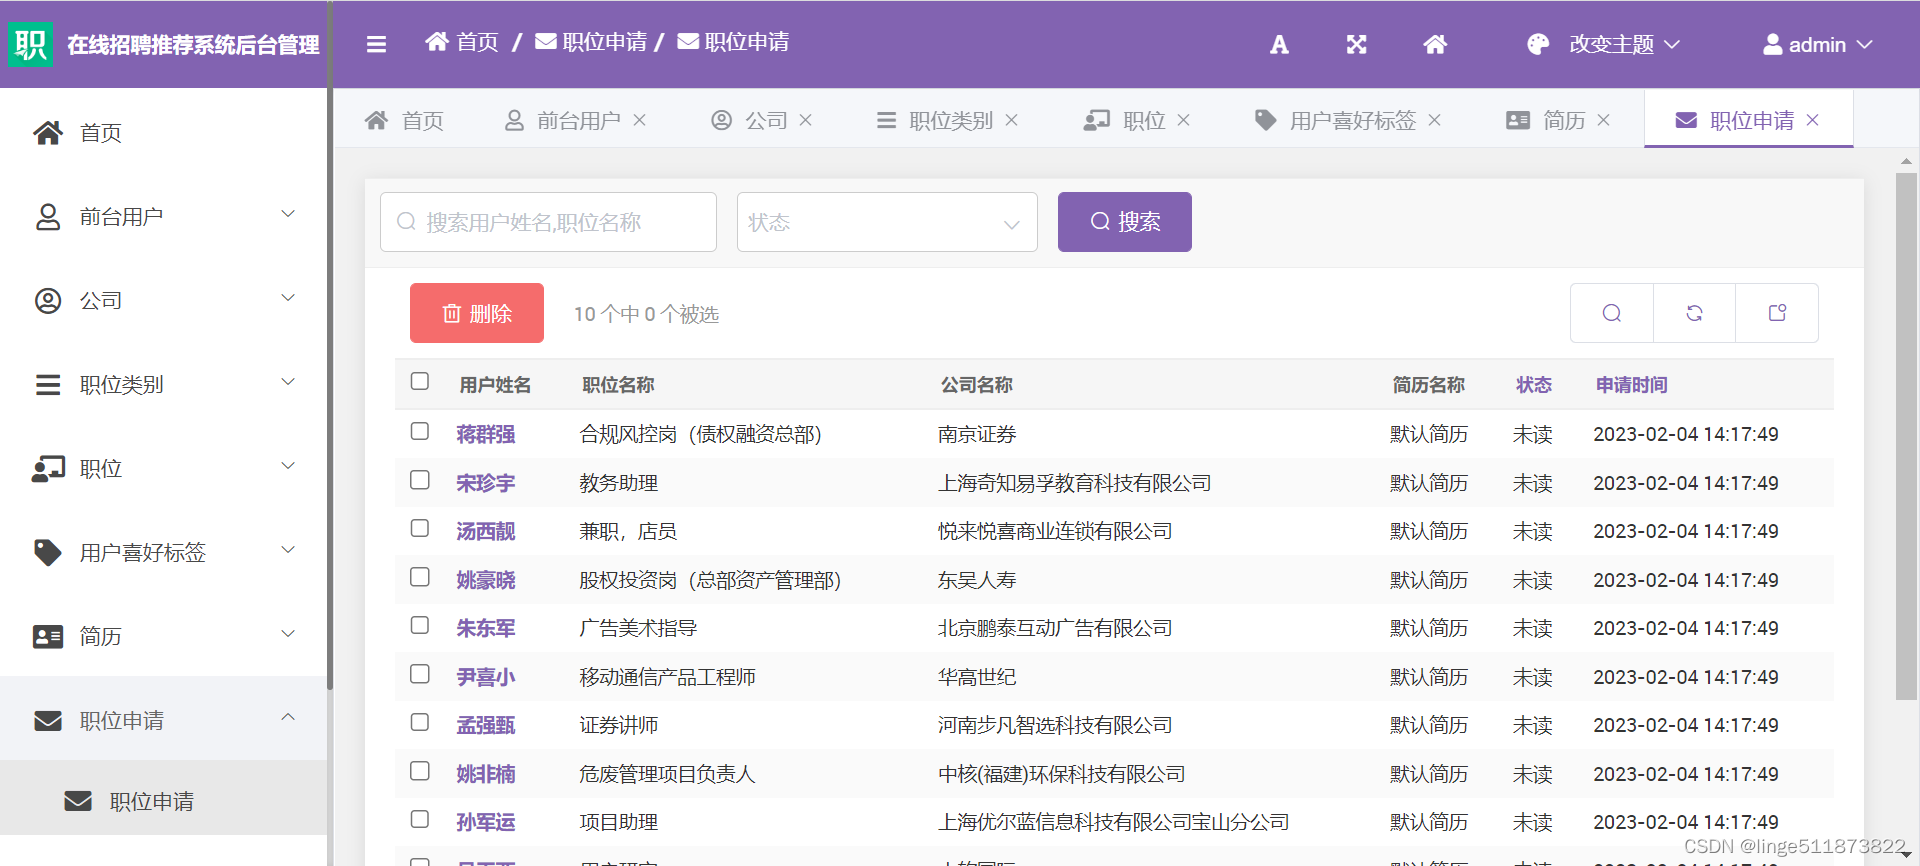Check the row for 姚豪晓

point(420,577)
